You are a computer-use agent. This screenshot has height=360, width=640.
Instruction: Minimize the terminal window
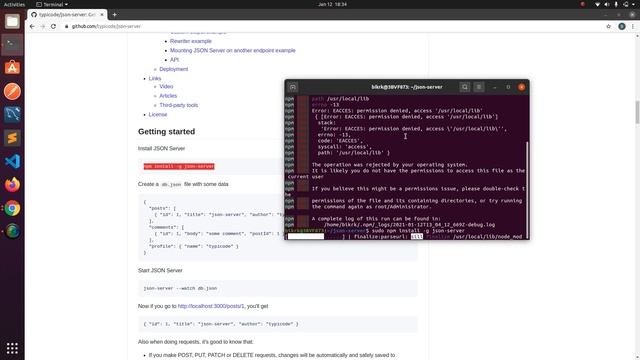click(495, 87)
